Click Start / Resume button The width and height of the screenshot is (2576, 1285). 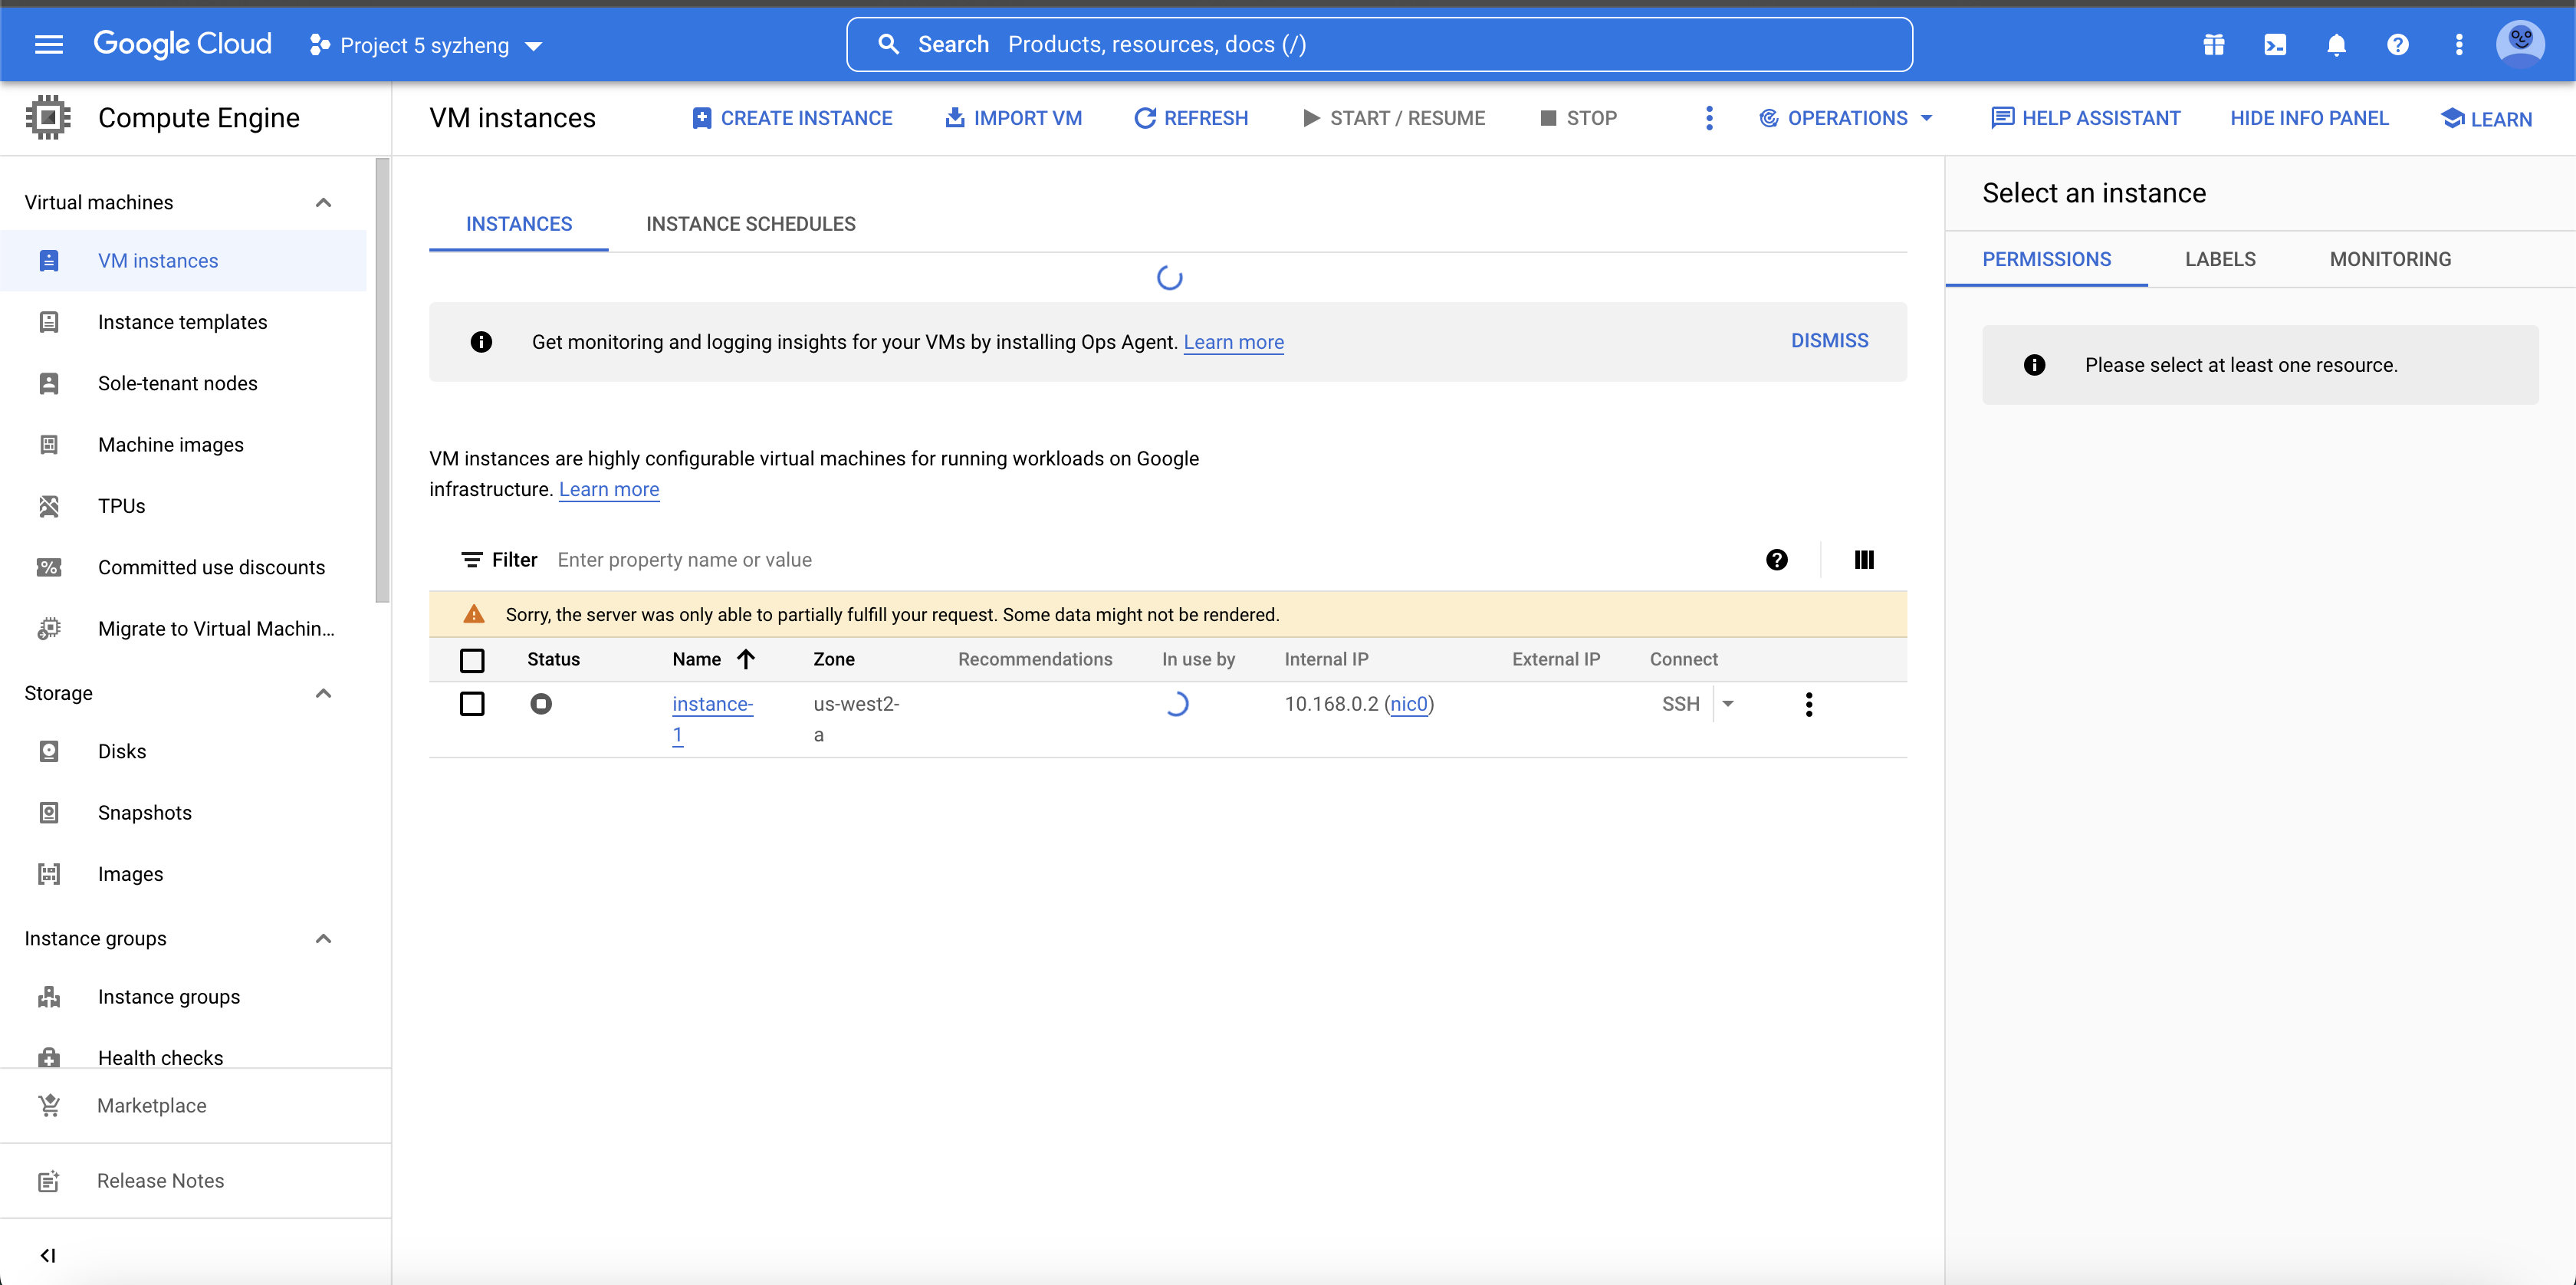[1394, 118]
